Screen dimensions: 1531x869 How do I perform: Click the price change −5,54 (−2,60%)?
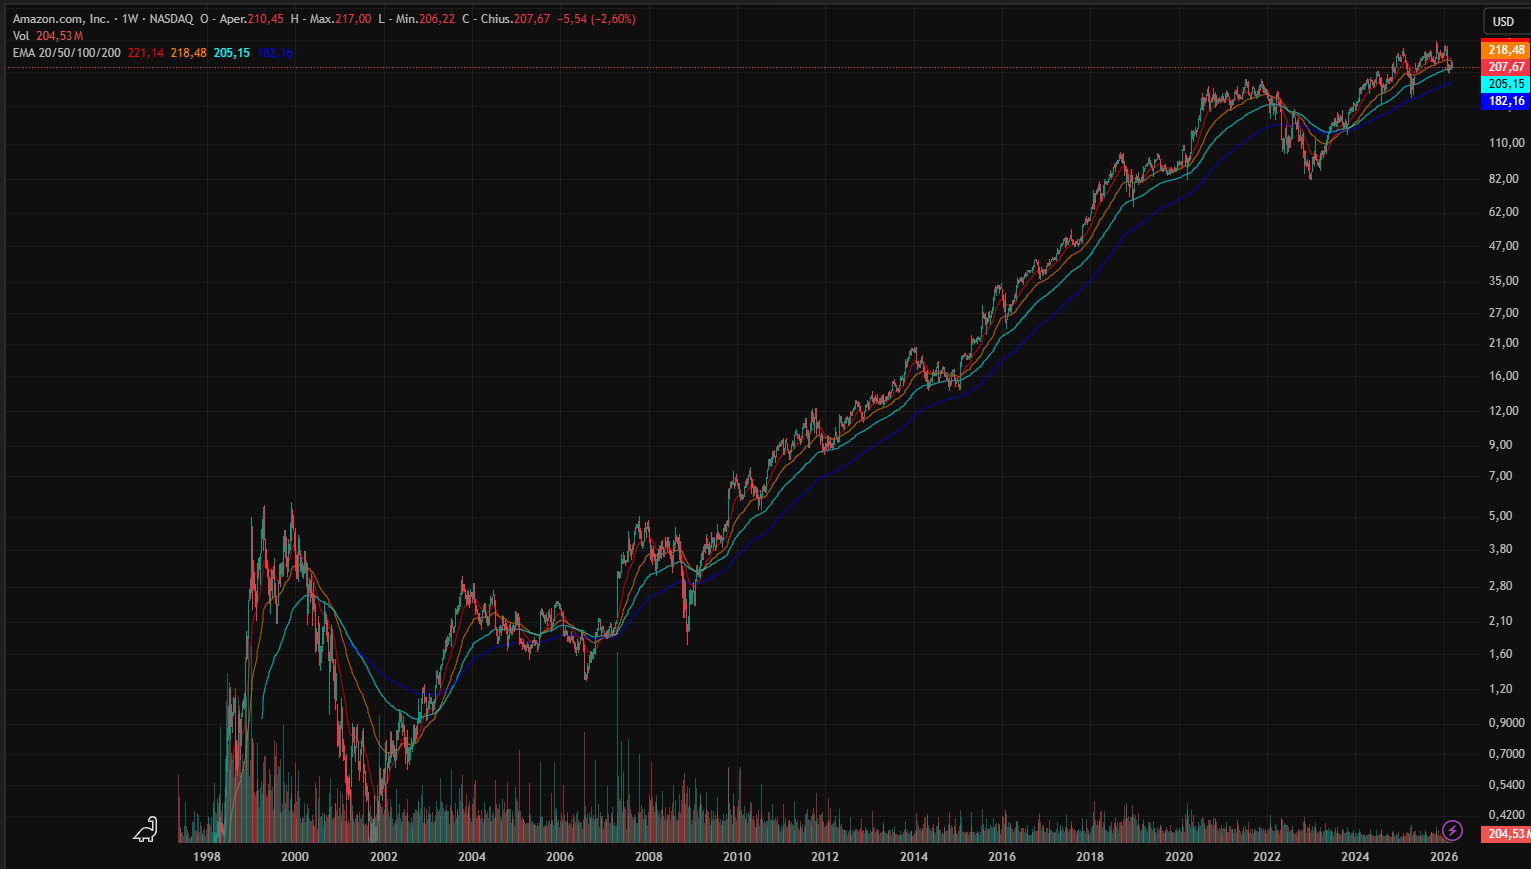pyautogui.click(x=597, y=19)
